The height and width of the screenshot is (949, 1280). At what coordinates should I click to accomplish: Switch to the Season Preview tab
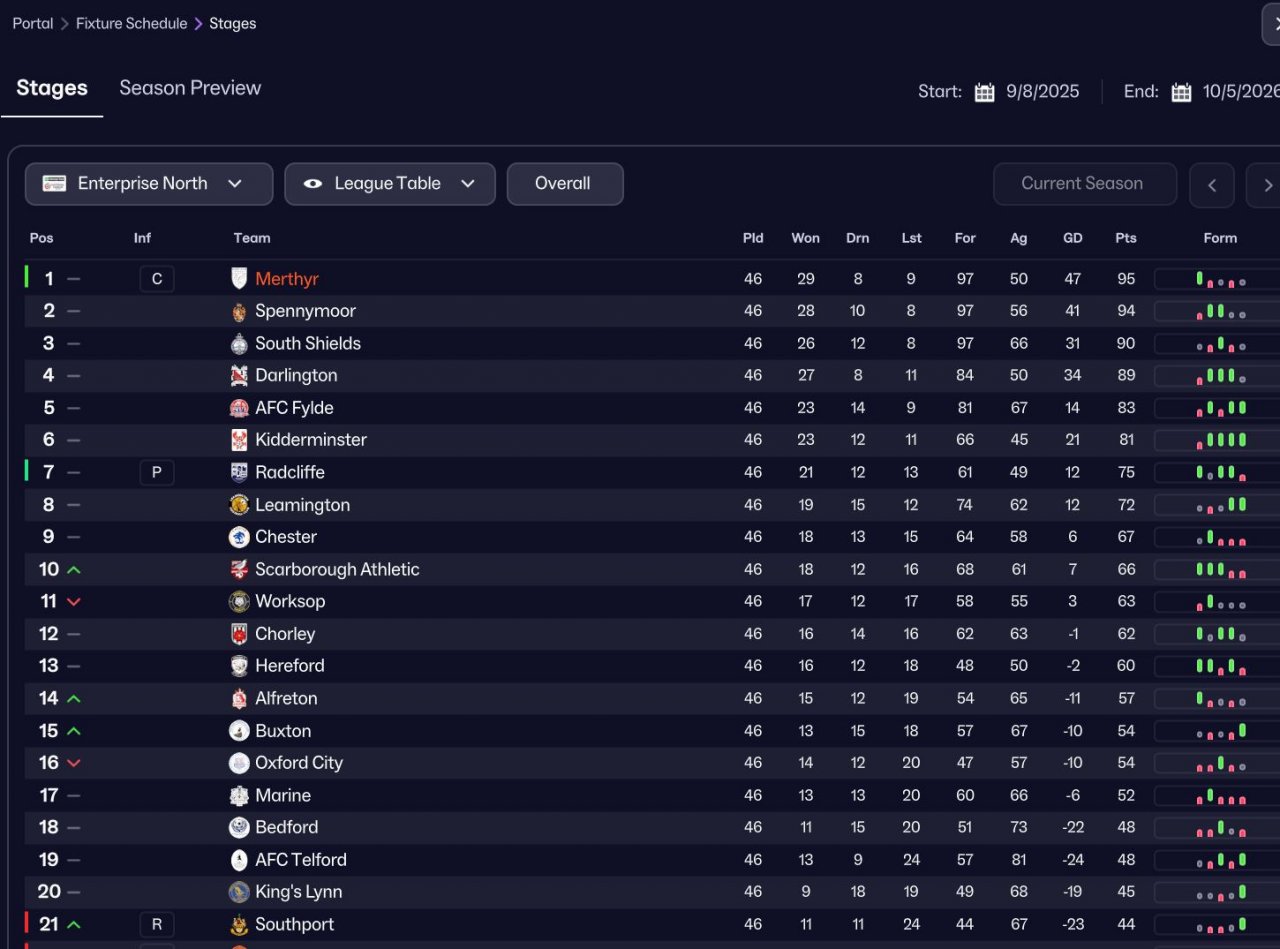tap(190, 88)
